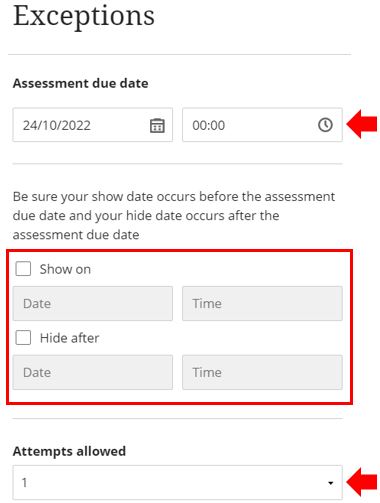The width and height of the screenshot is (380, 503).
Task: Open the clock time picker icon
Action: [325, 125]
